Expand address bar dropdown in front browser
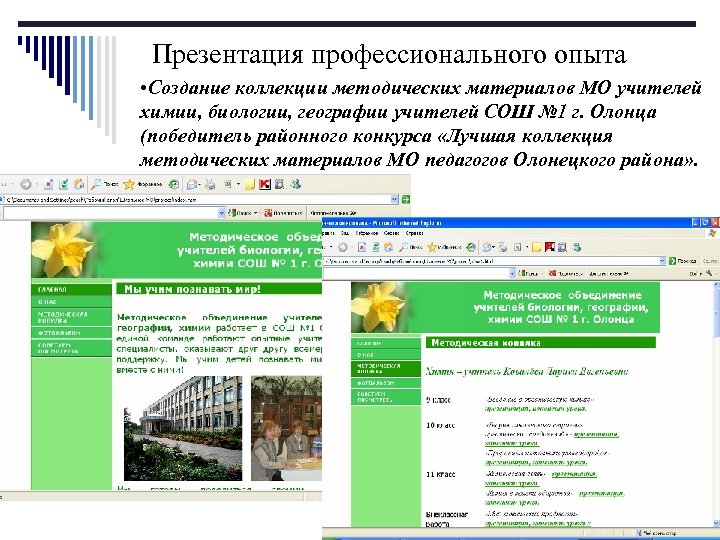Screen dimensions: 720x540 662,261
